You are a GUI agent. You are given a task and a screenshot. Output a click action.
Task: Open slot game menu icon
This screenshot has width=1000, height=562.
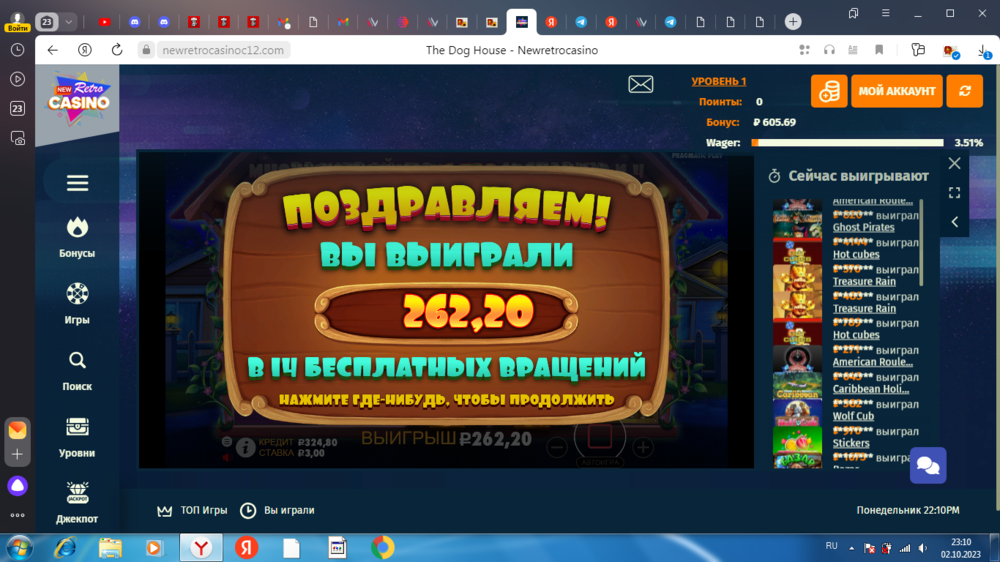(x=226, y=441)
